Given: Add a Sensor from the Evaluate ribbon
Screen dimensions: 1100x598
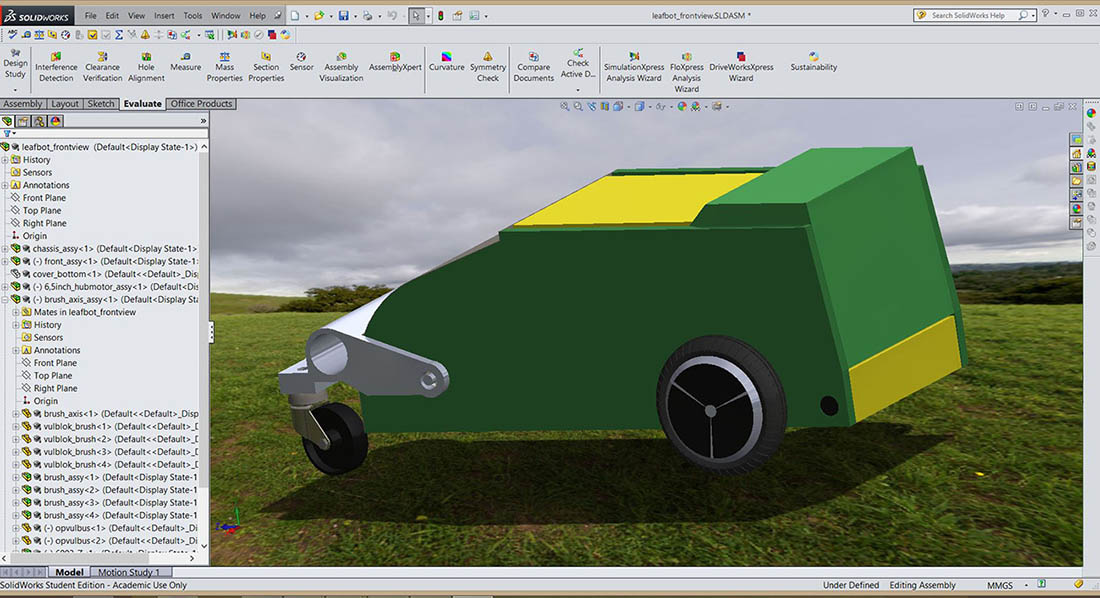Looking at the screenshot, I should 301,62.
